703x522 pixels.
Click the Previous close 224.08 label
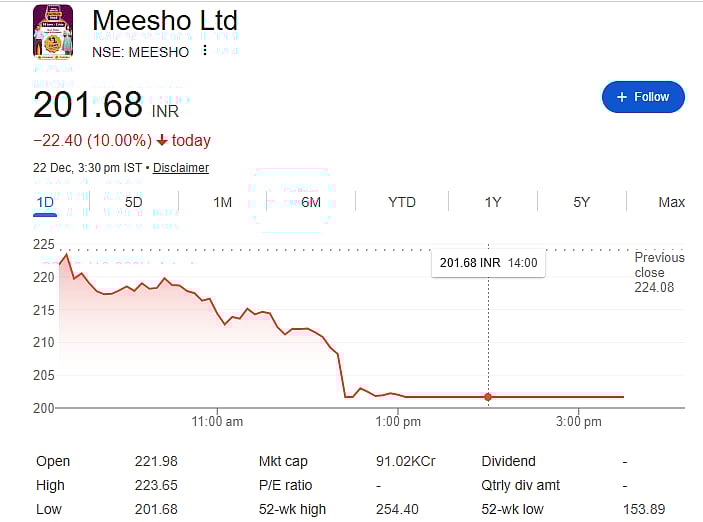pos(659,272)
